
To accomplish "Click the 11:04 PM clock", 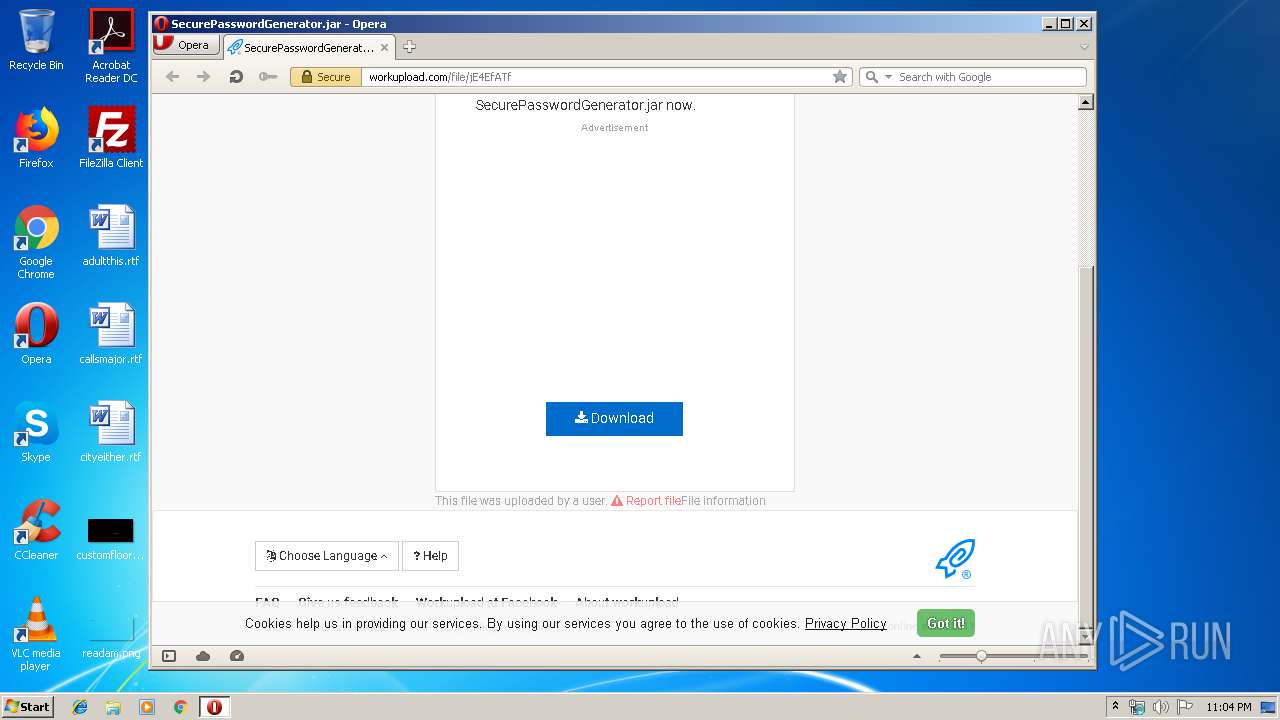I will (1229, 707).
